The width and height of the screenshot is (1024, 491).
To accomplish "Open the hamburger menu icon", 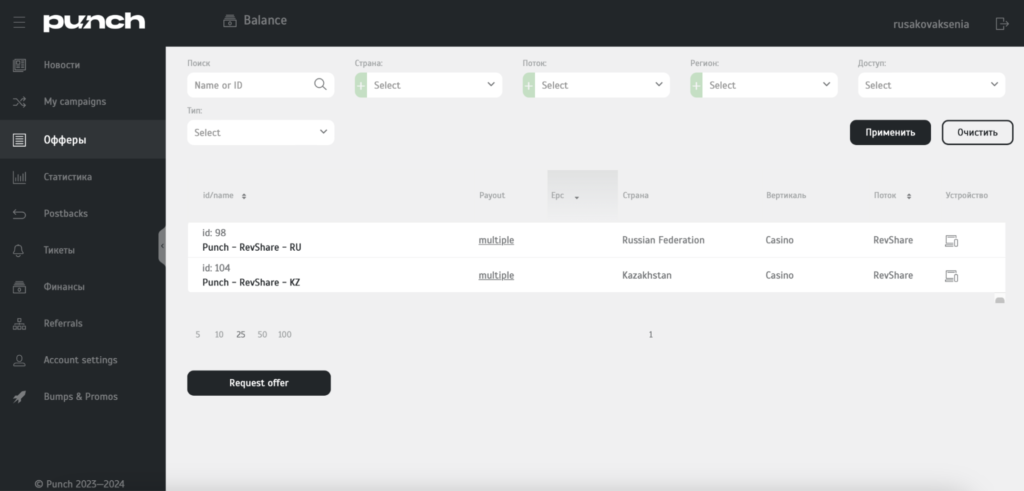I will [19, 23].
